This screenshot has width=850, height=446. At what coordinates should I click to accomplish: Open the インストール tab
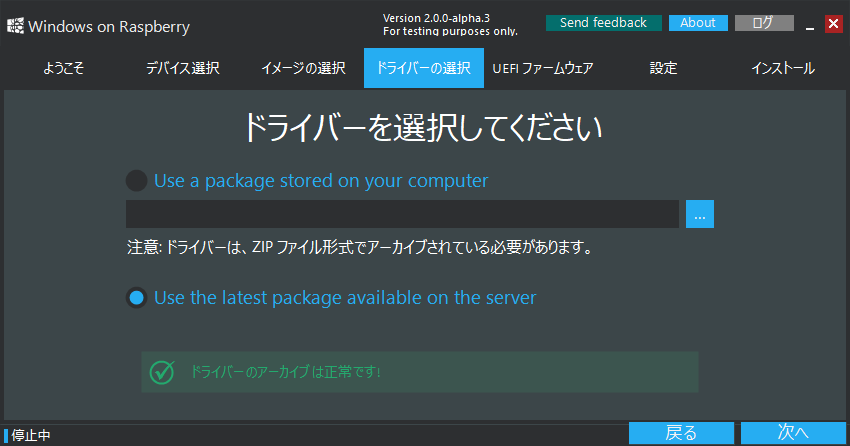[783, 68]
